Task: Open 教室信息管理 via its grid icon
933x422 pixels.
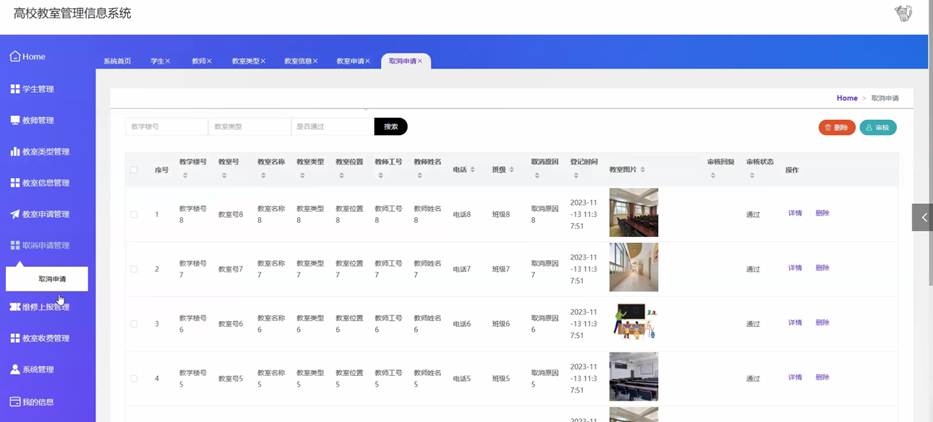Action: pos(15,183)
